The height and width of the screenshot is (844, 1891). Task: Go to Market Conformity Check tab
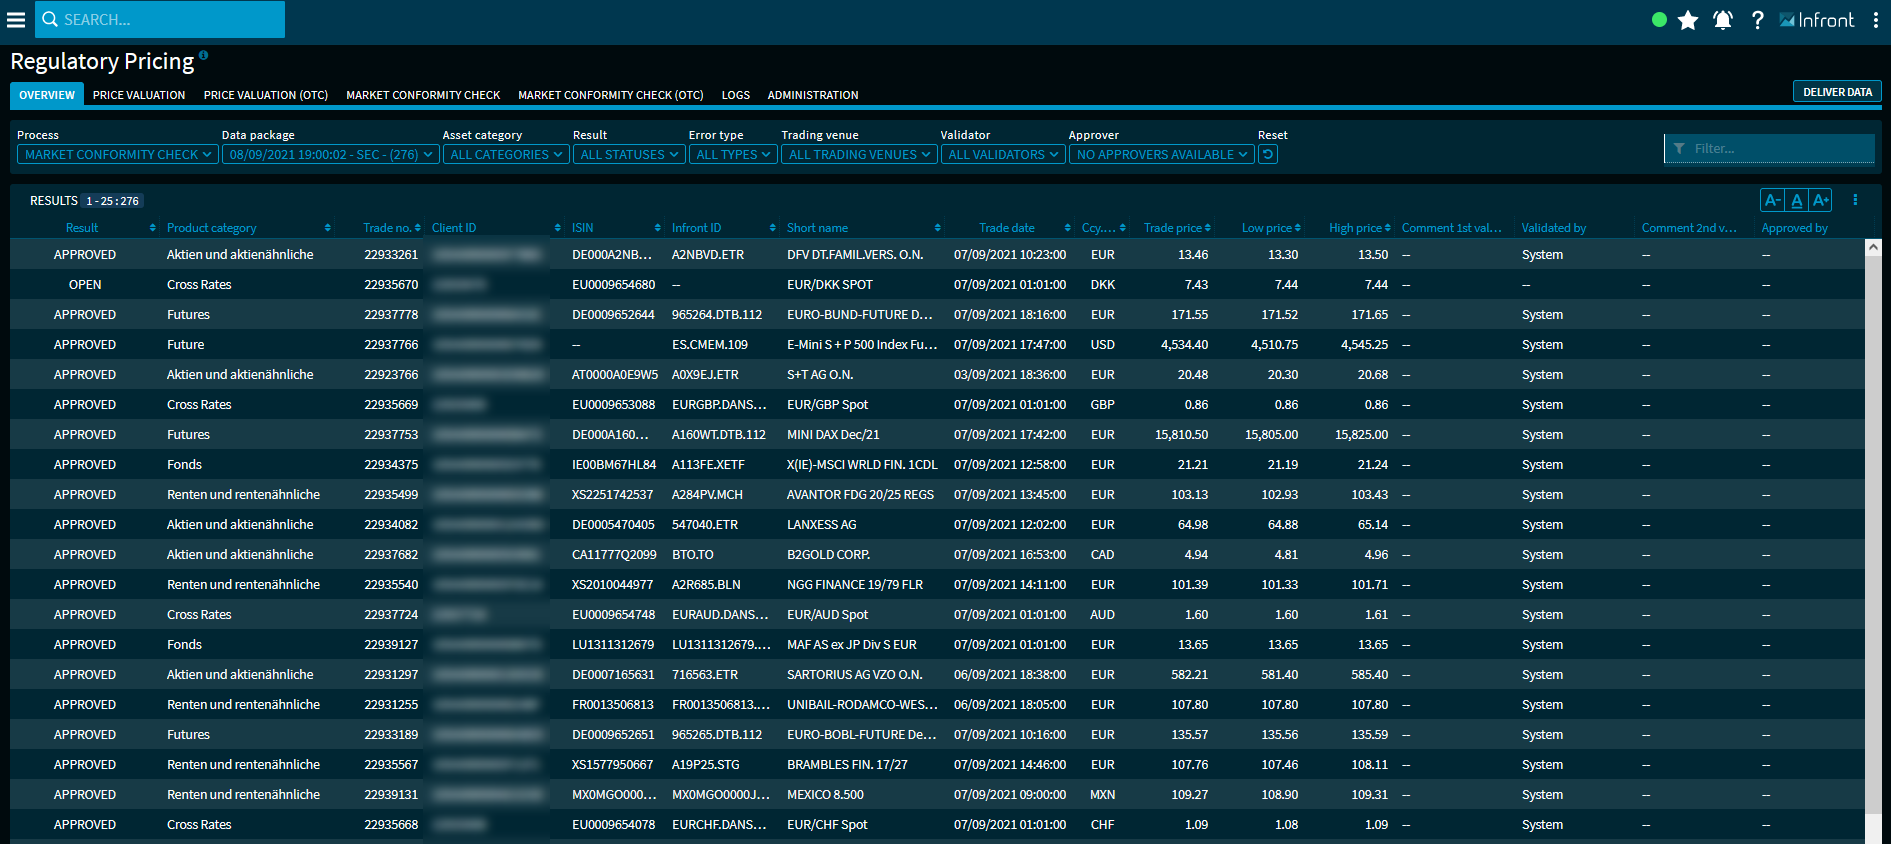click(423, 95)
